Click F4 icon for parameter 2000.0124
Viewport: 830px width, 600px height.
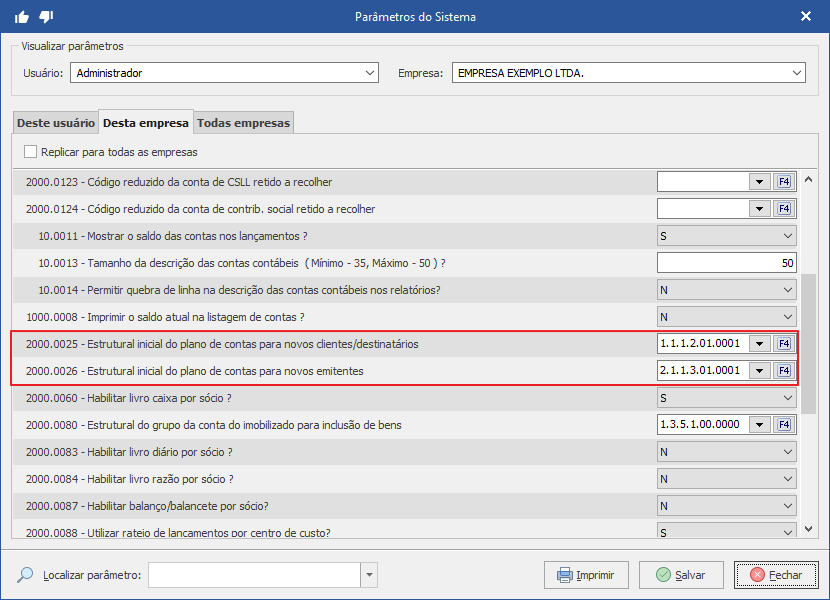[x=784, y=209]
